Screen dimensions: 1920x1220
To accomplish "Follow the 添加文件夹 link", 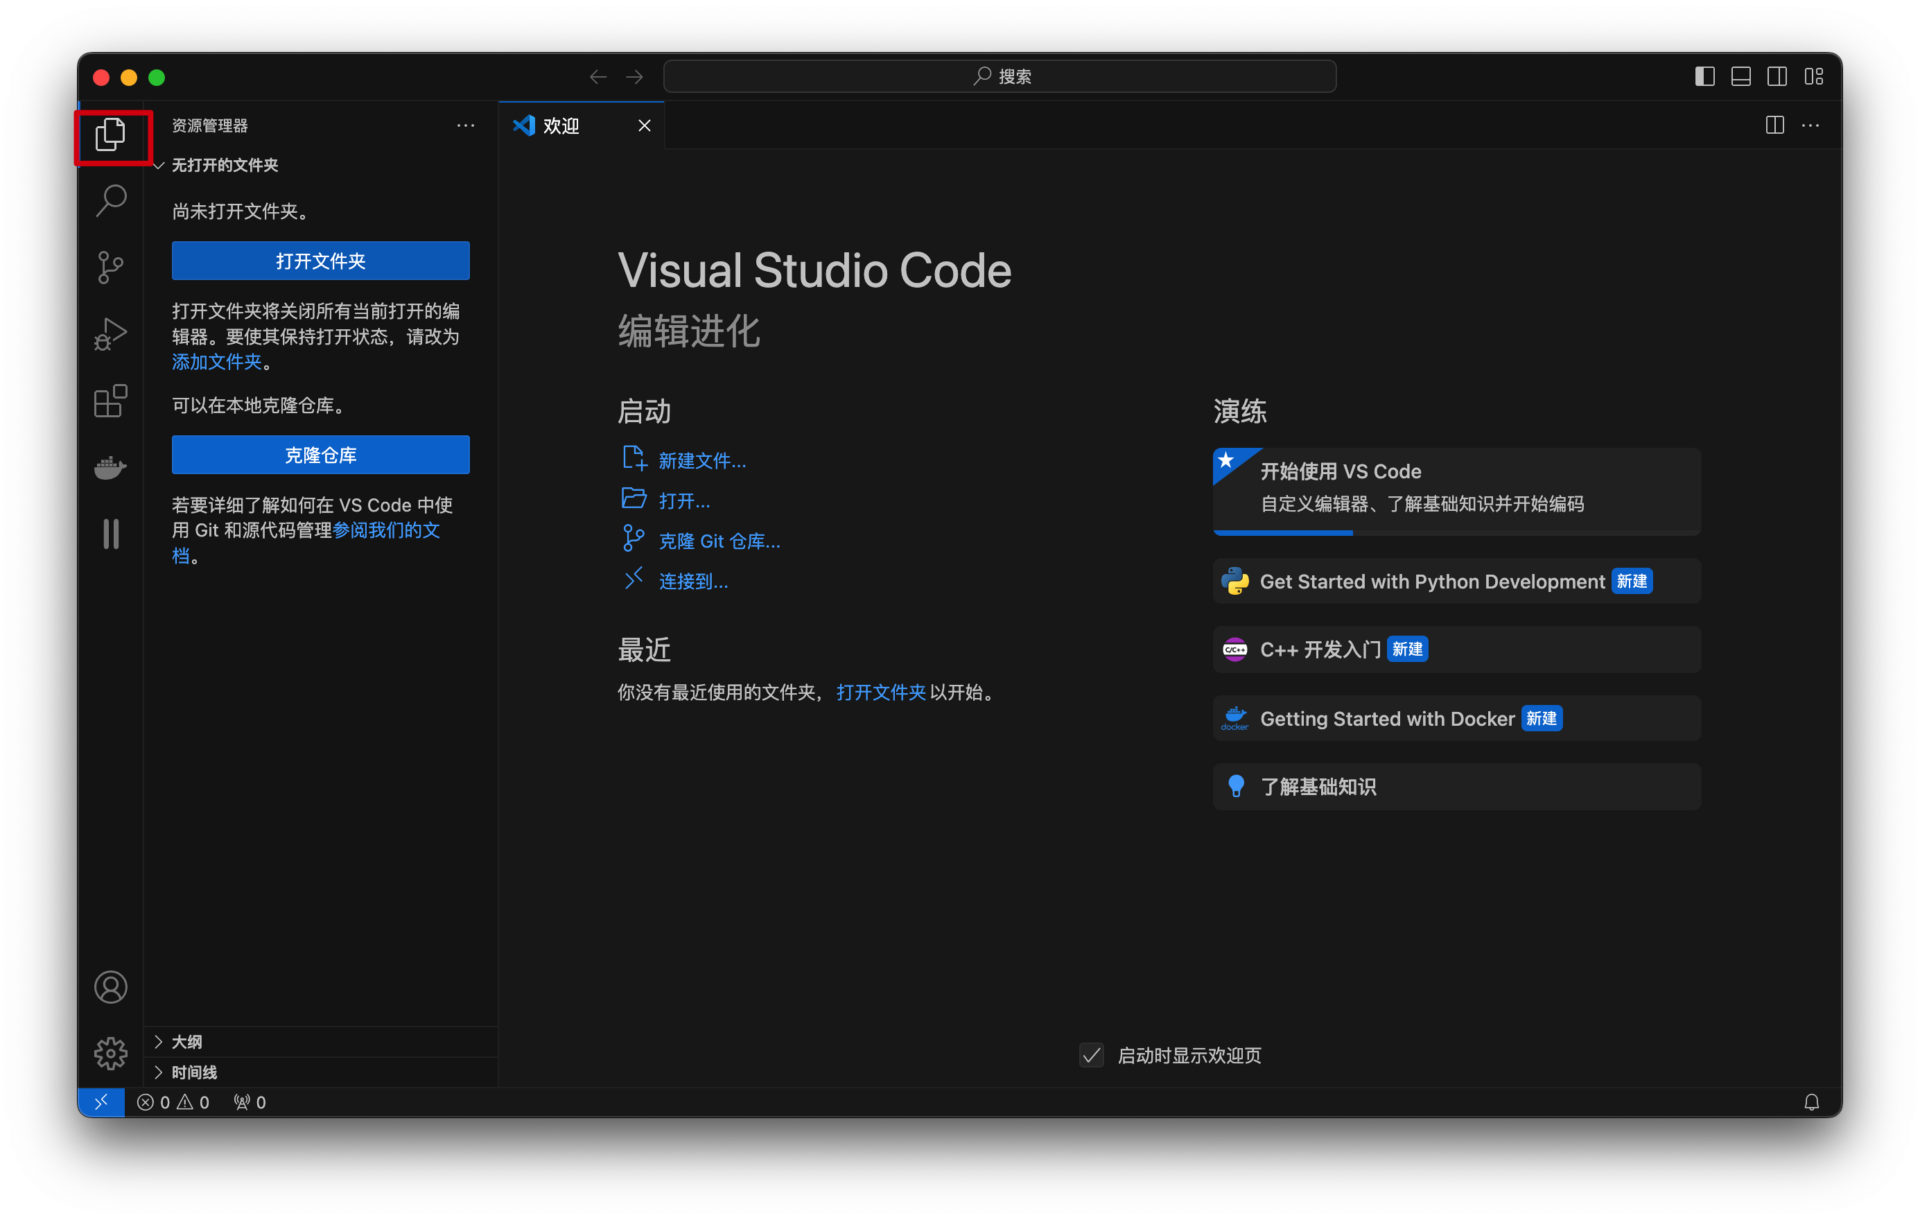I will pyautogui.click(x=217, y=362).
